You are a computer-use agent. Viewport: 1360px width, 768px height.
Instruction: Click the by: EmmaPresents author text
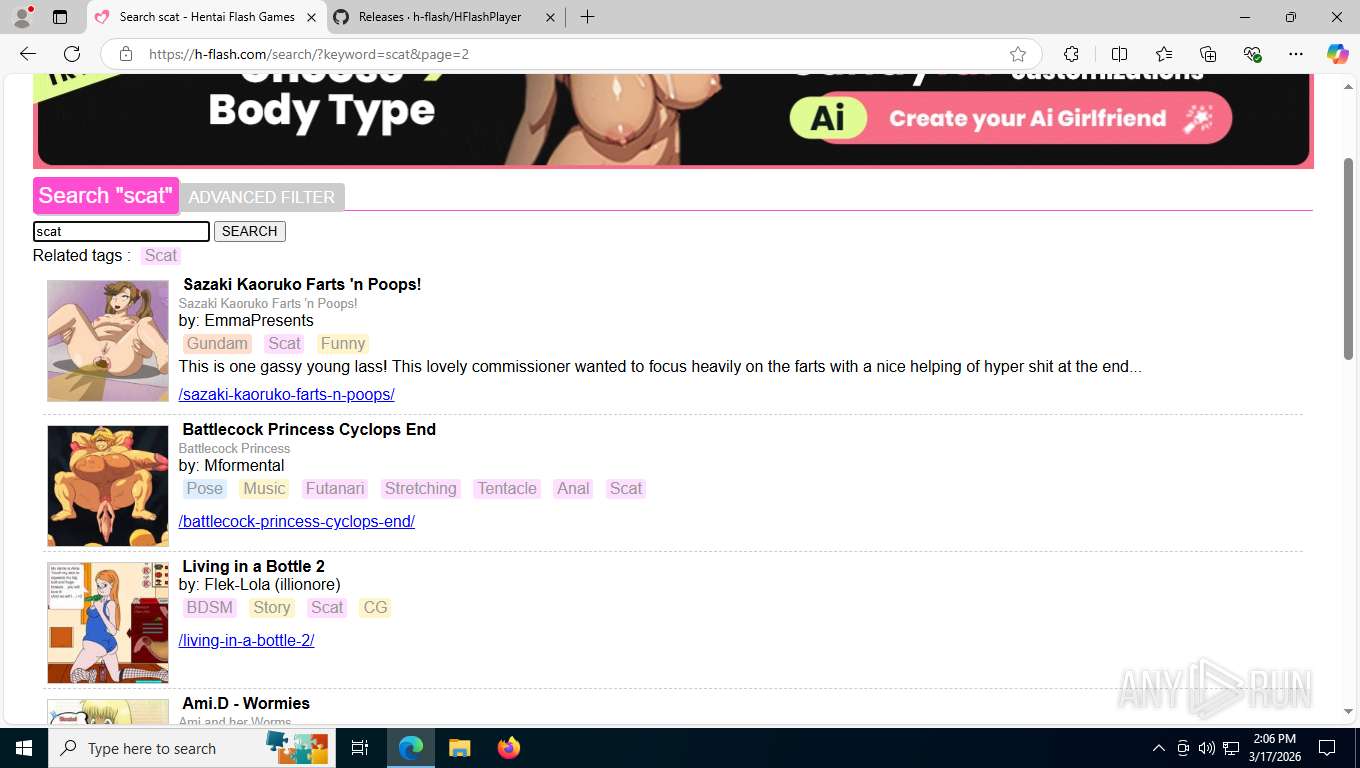click(x=246, y=320)
